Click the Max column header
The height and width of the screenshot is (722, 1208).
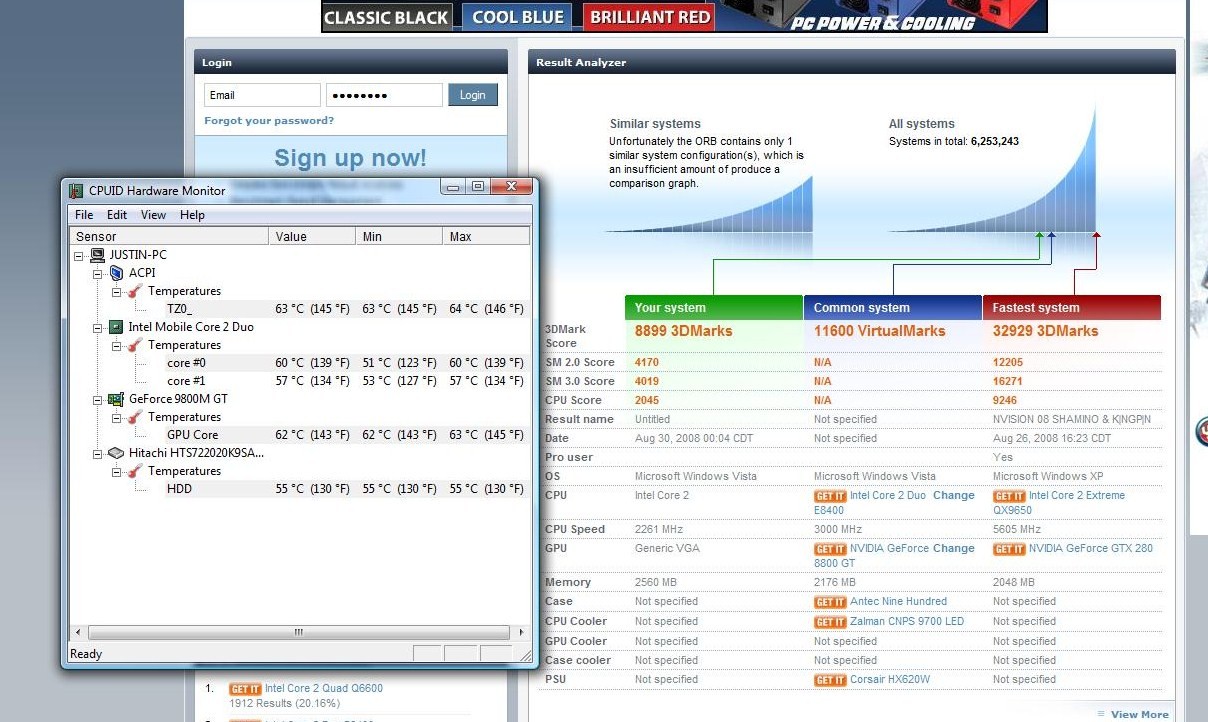[486, 236]
